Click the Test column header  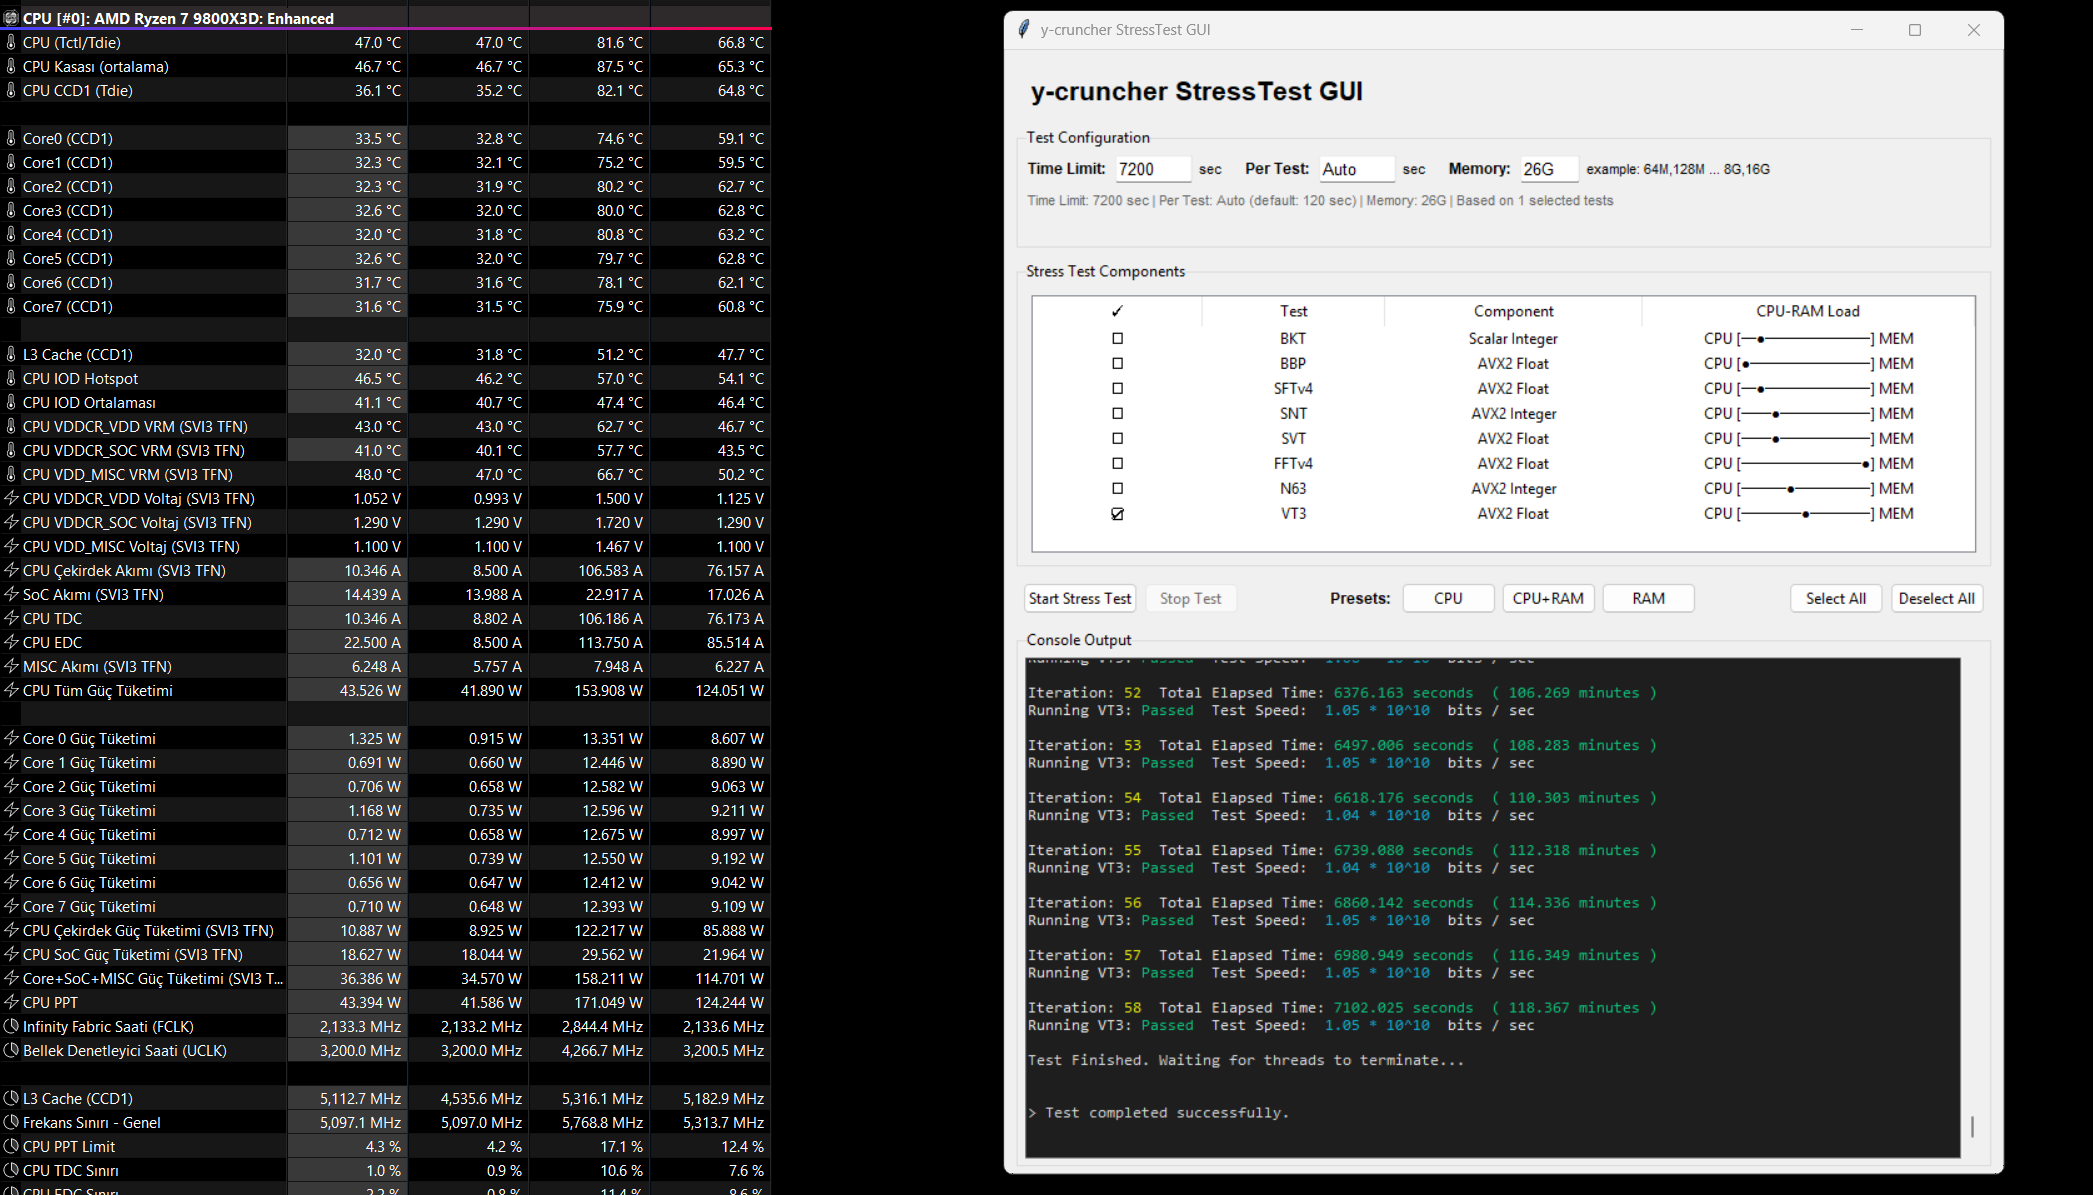pyautogui.click(x=1293, y=311)
